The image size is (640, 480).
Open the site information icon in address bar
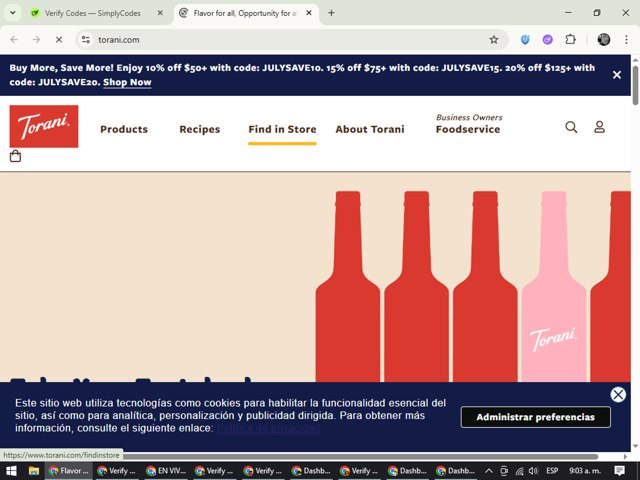coord(86,40)
